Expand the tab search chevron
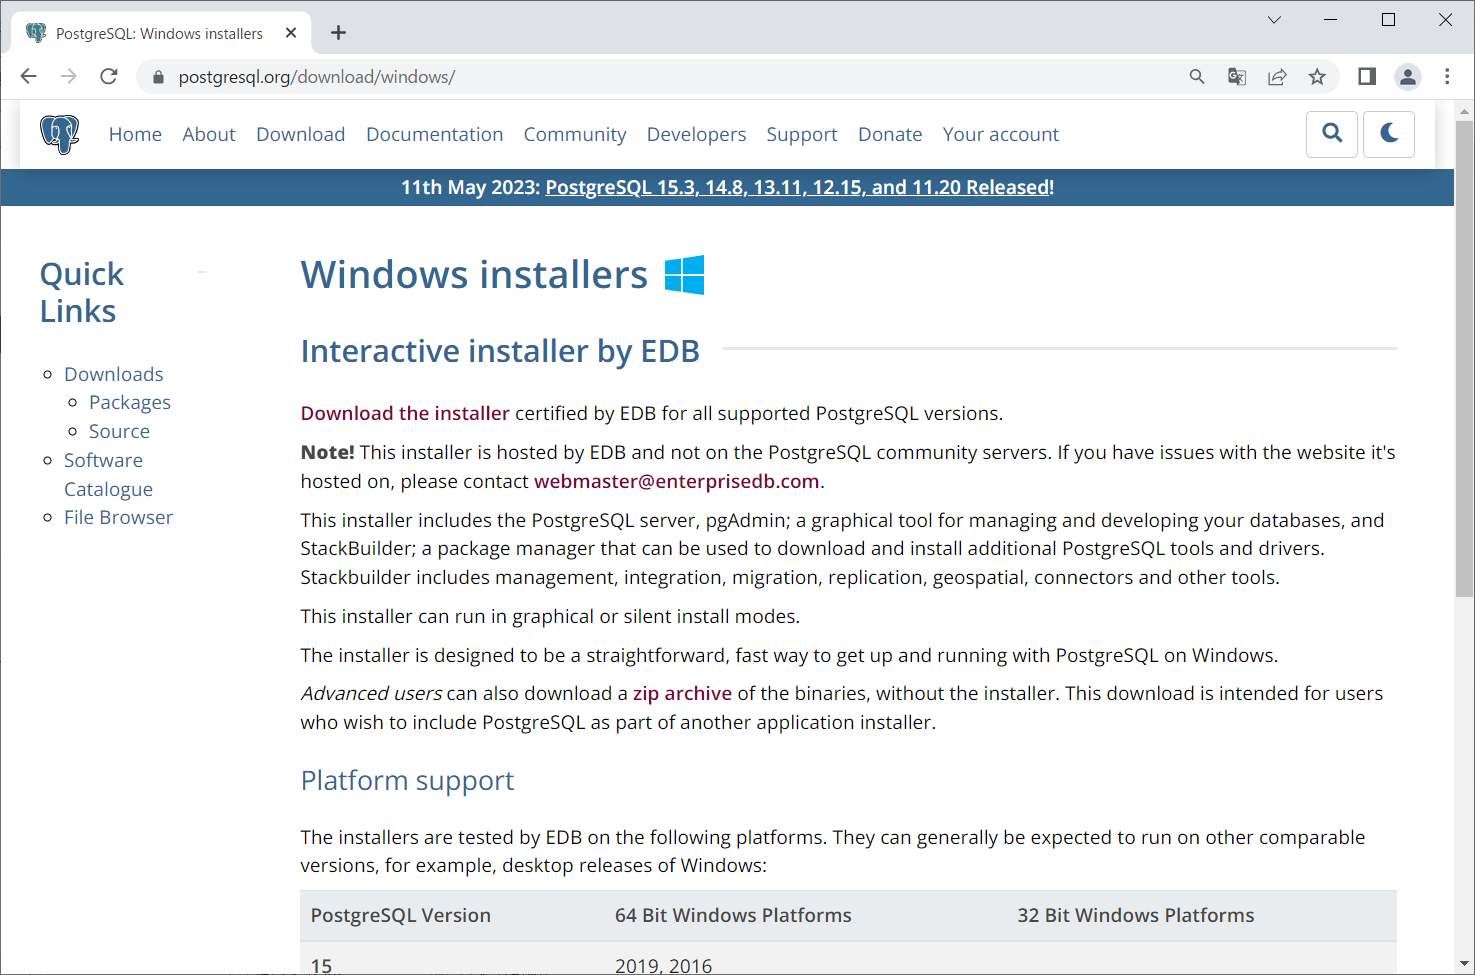 1274,20
